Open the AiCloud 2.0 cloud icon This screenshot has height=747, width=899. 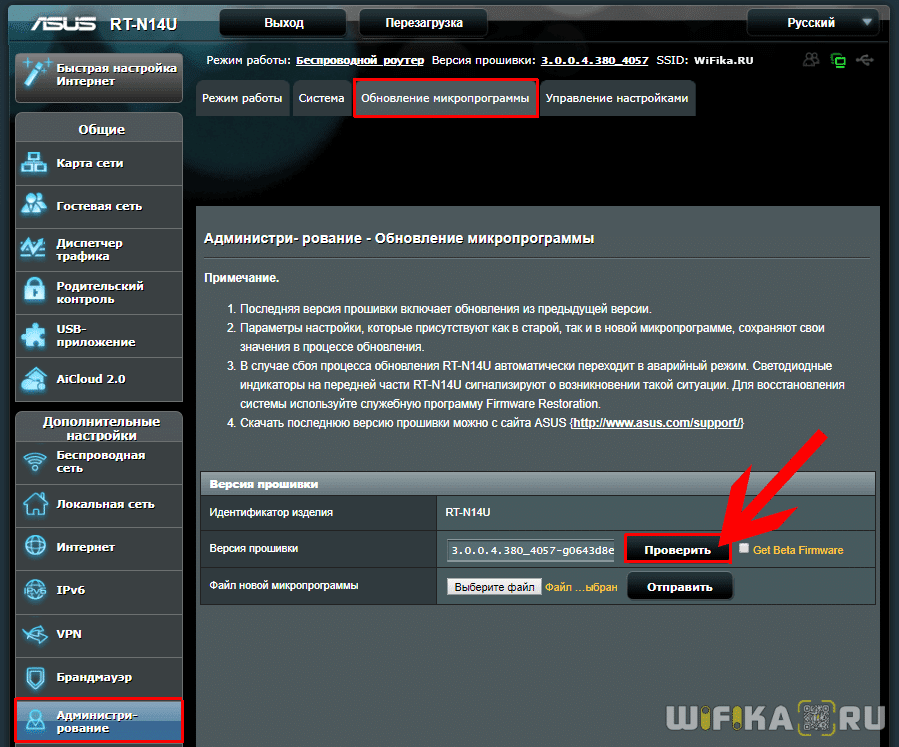click(x=34, y=379)
